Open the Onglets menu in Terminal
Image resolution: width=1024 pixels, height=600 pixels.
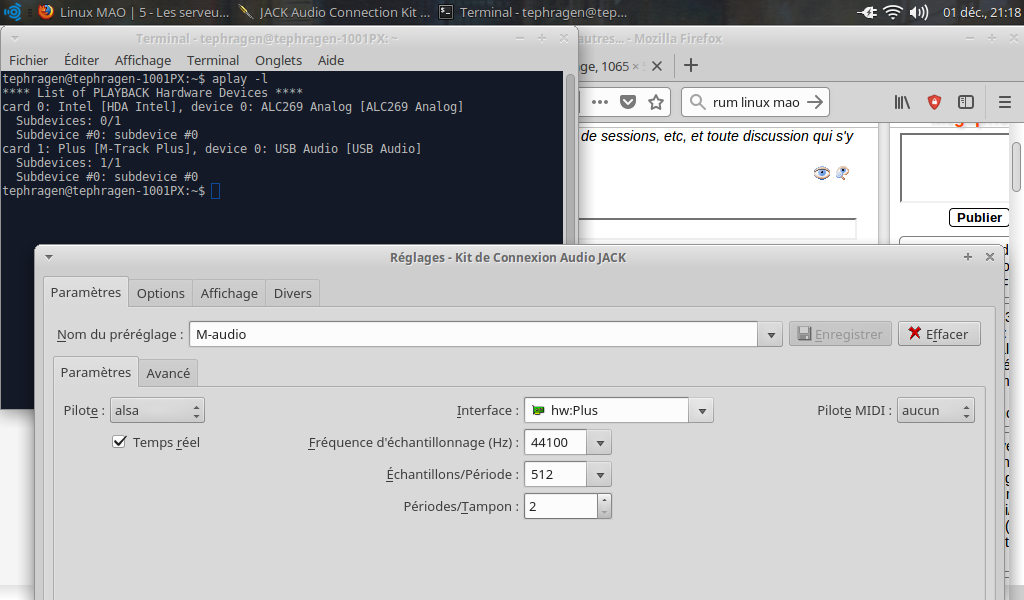(278, 60)
